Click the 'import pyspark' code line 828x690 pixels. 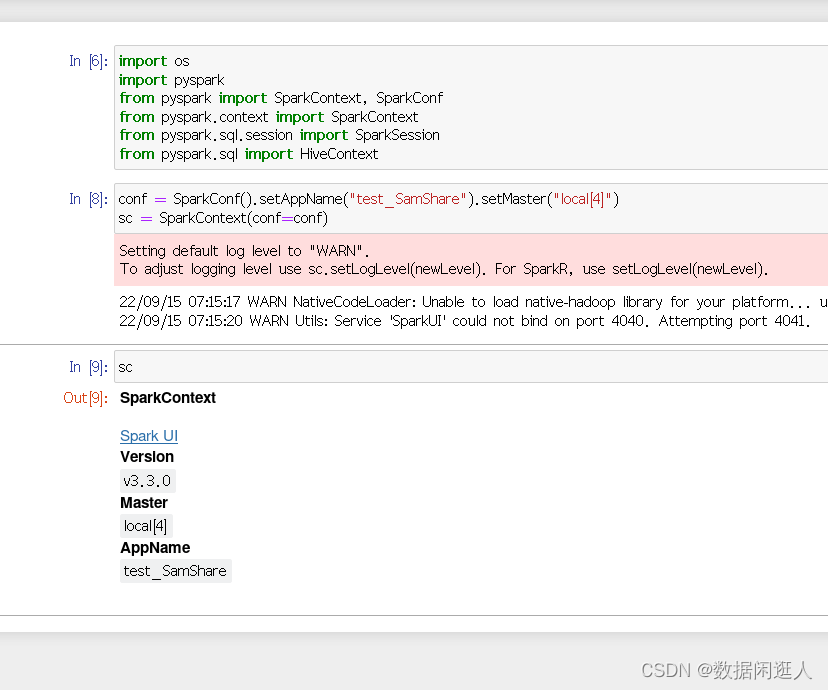click(172, 80)
